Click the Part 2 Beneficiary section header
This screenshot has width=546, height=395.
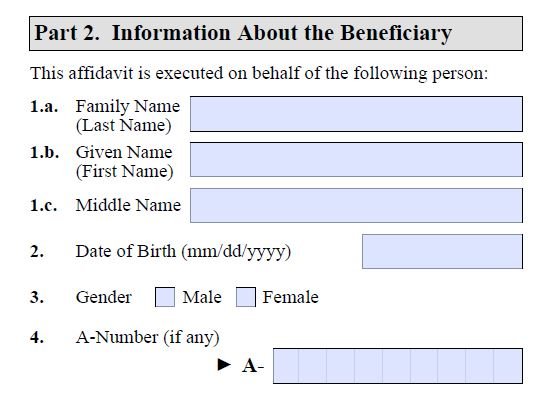pos(276,33)
